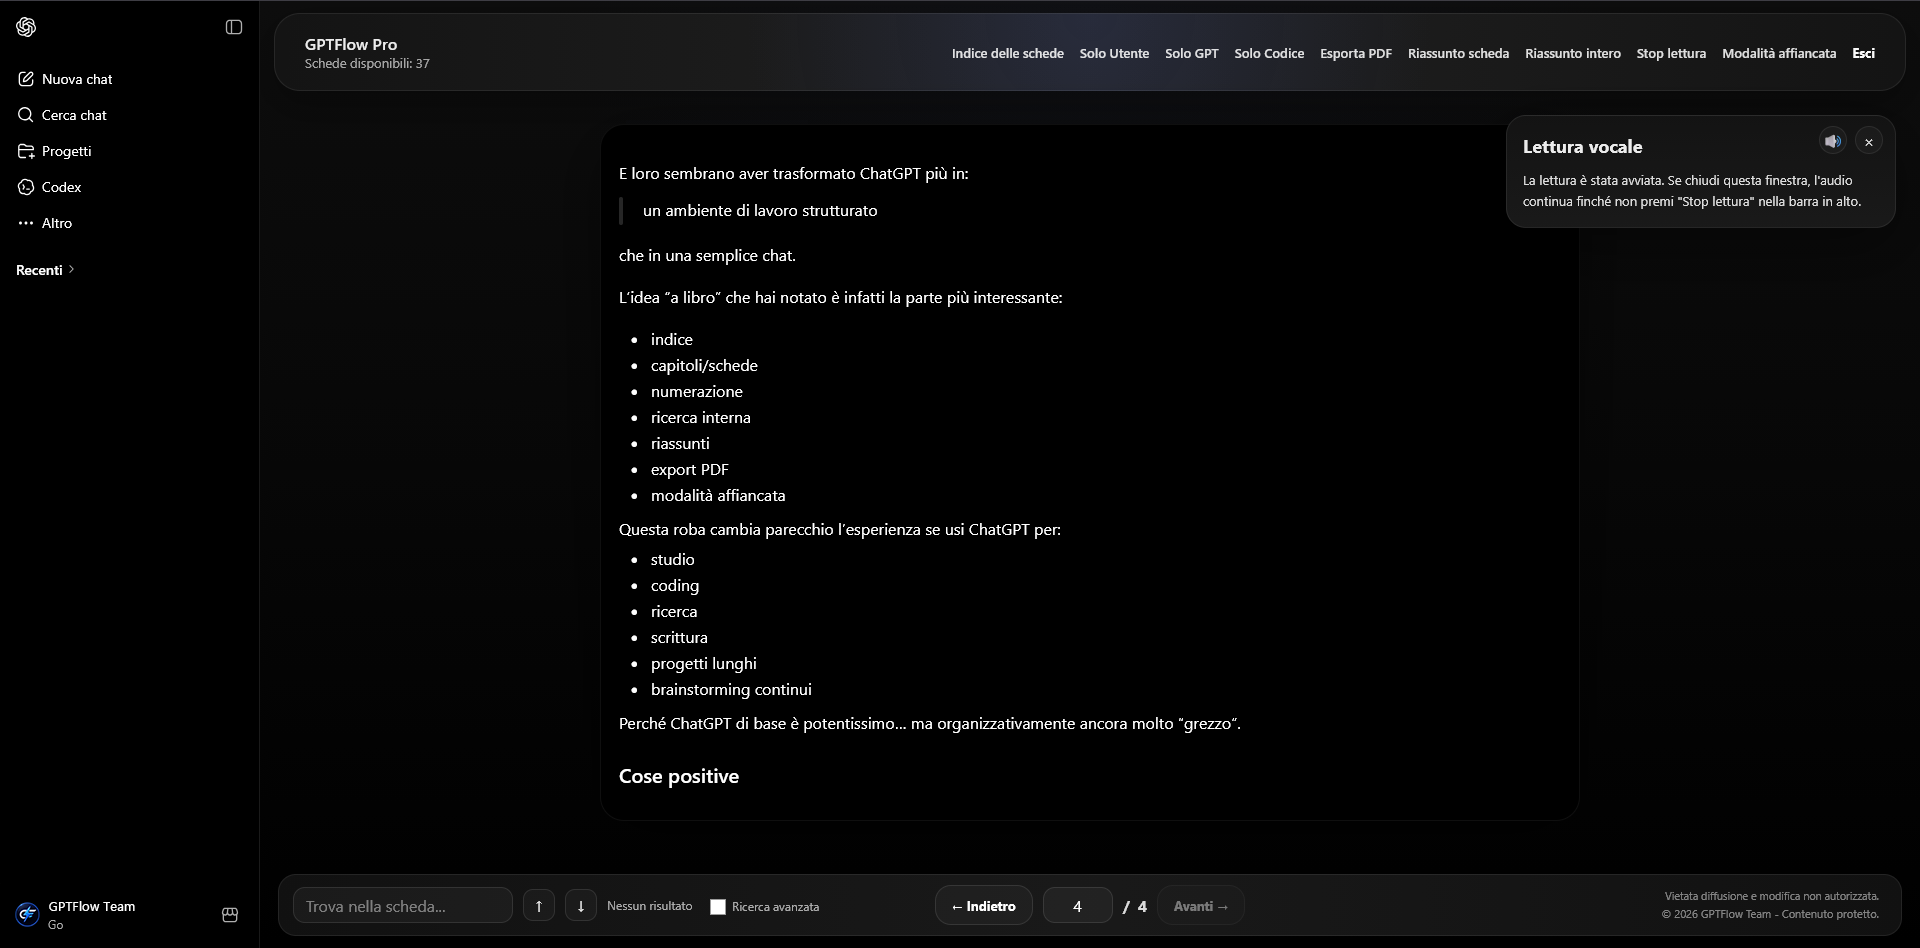Focus the Trova nella scheda search field
This screenshot has width=1920, height=948.
tap(403, 906)
